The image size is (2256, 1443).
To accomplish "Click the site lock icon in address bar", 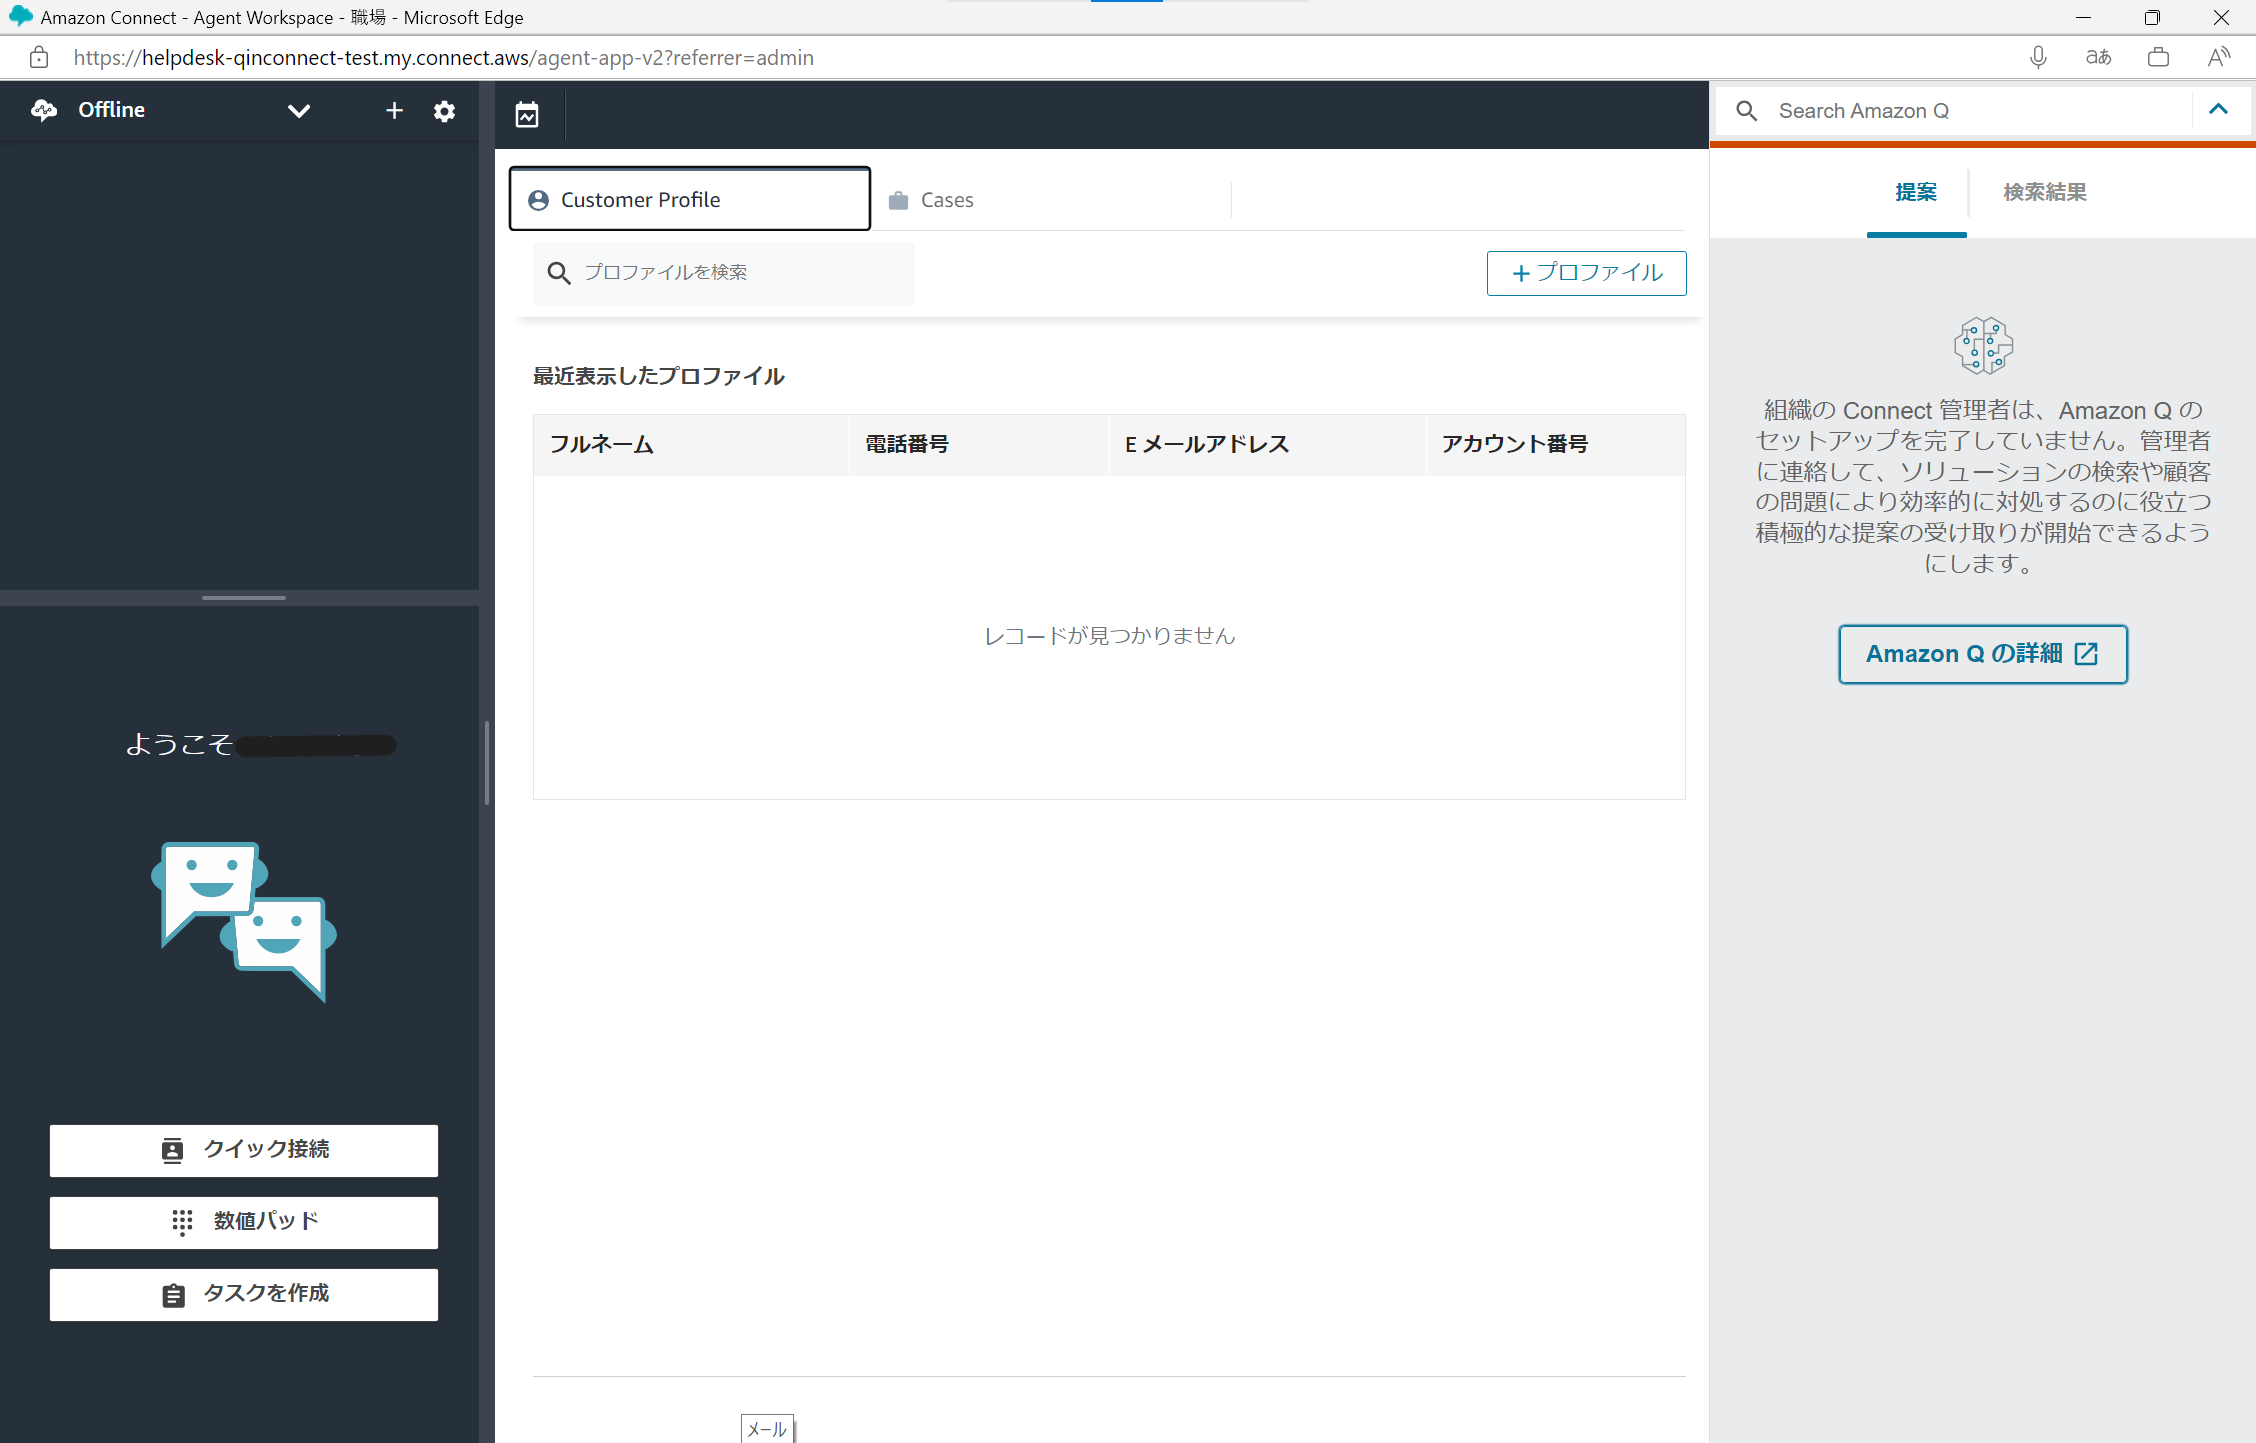I will tap(39, 58).
